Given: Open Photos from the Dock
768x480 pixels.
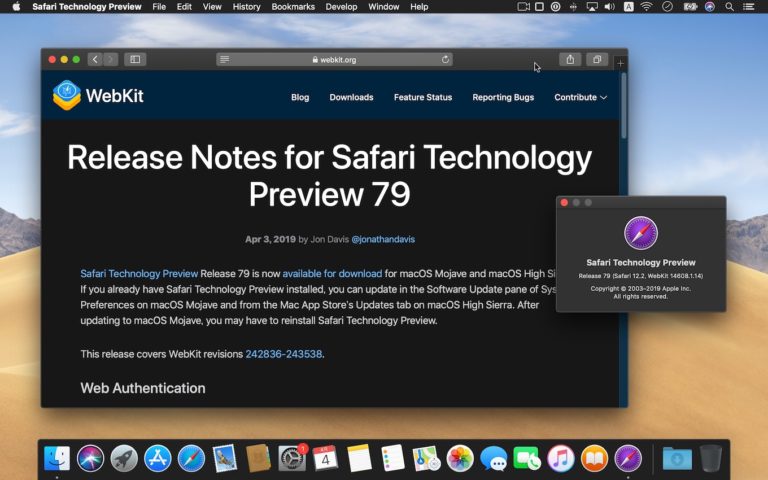Looking at the screenshot, I should click(460, 458).
